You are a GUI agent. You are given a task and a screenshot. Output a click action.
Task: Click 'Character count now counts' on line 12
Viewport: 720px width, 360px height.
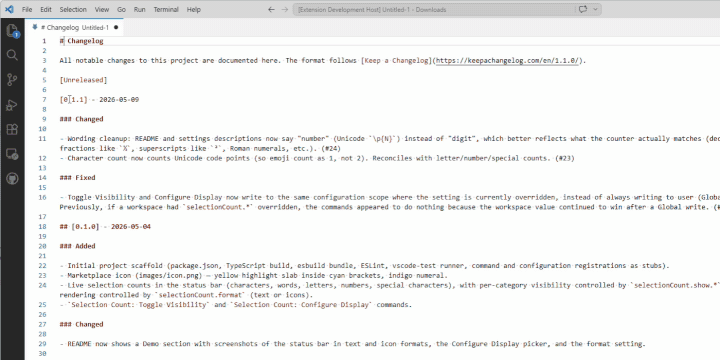click(117, 158)
